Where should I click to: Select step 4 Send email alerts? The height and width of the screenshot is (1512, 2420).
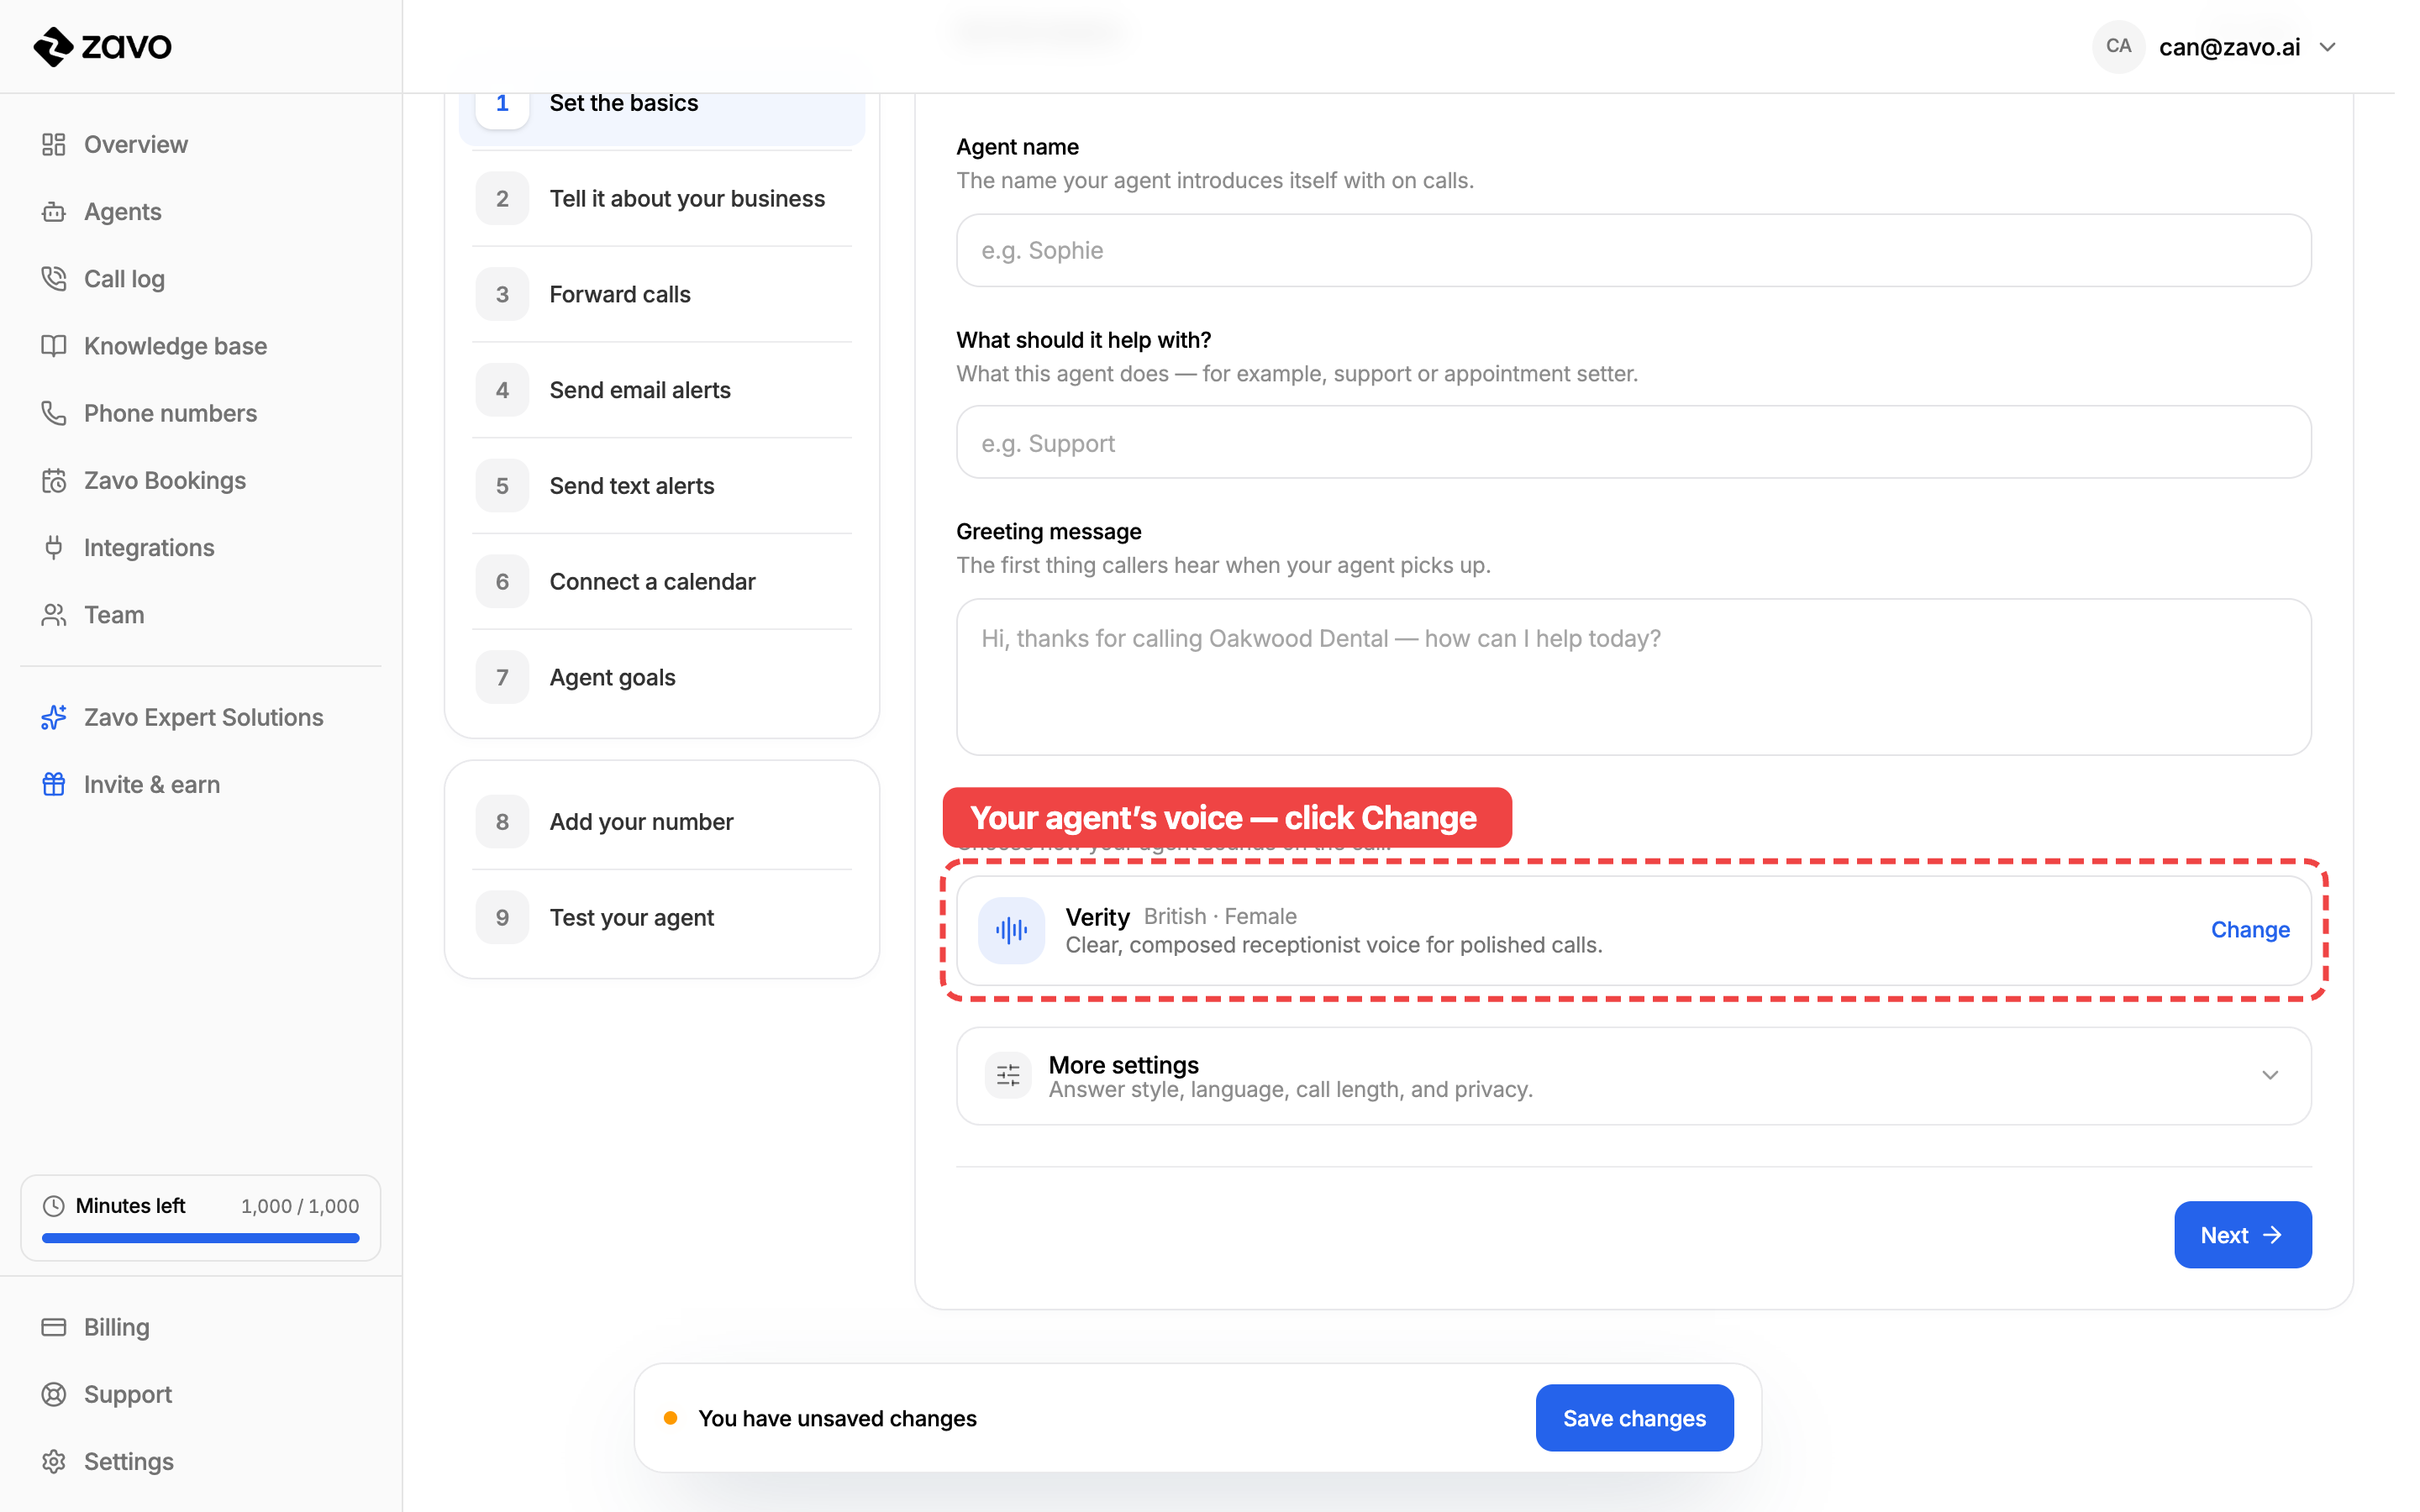tap(661, 390)
